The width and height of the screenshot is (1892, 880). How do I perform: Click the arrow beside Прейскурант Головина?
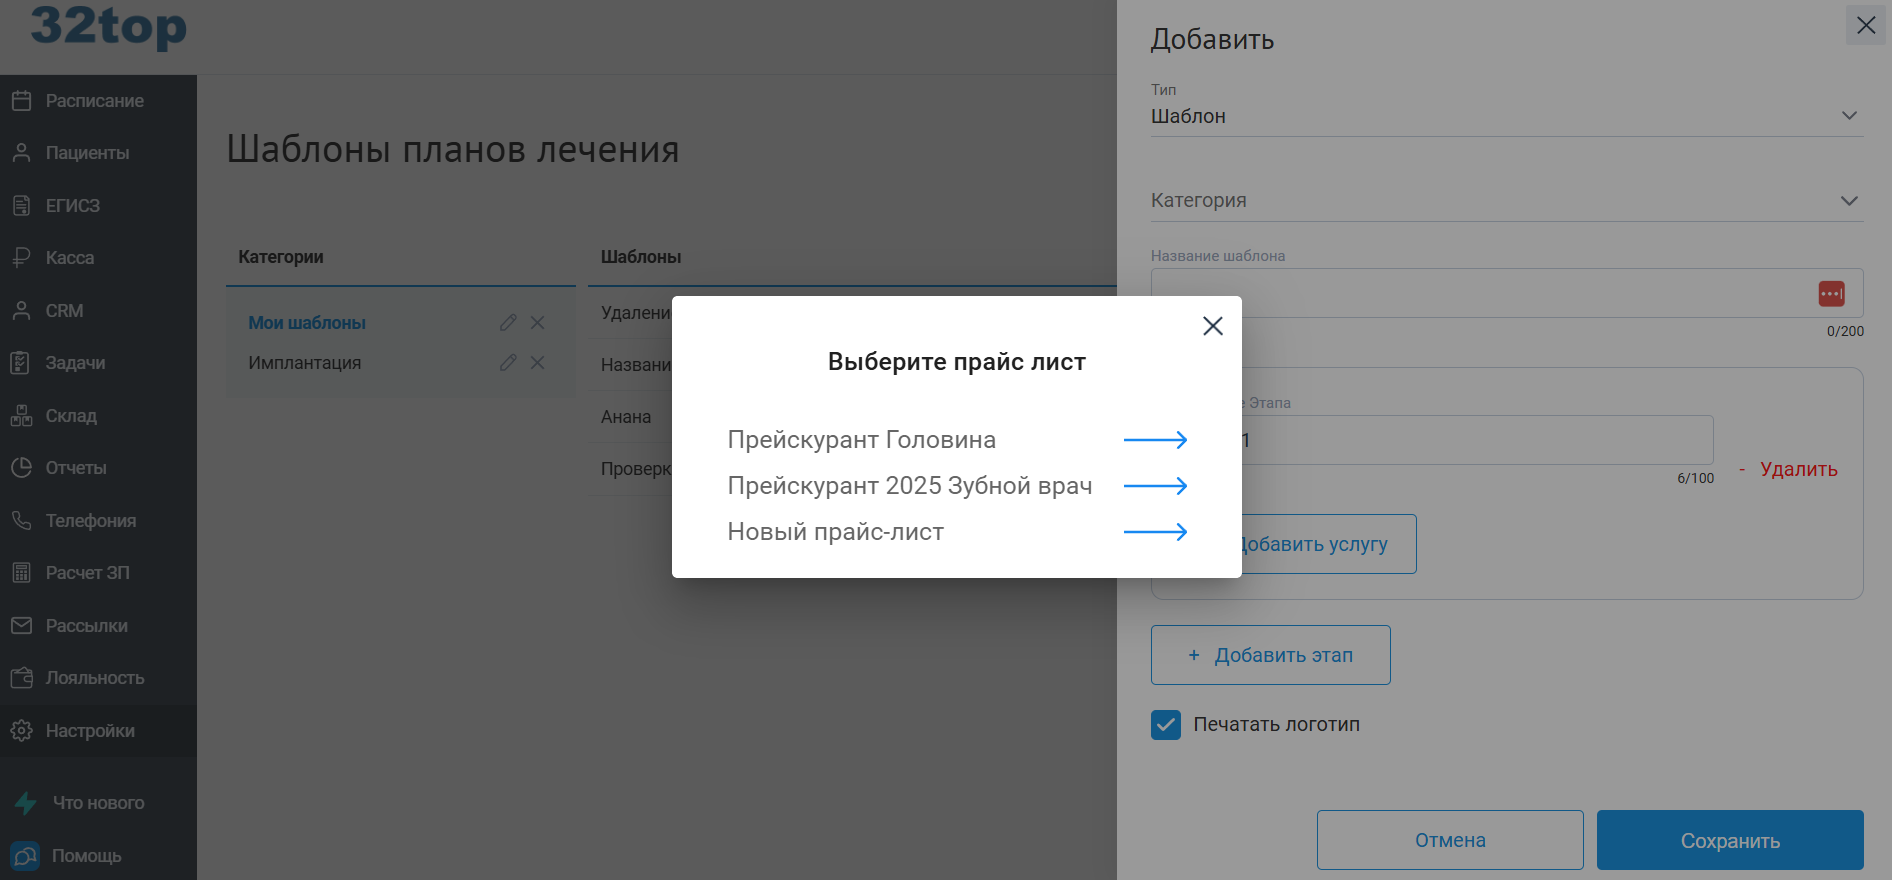click(1156, 439)
